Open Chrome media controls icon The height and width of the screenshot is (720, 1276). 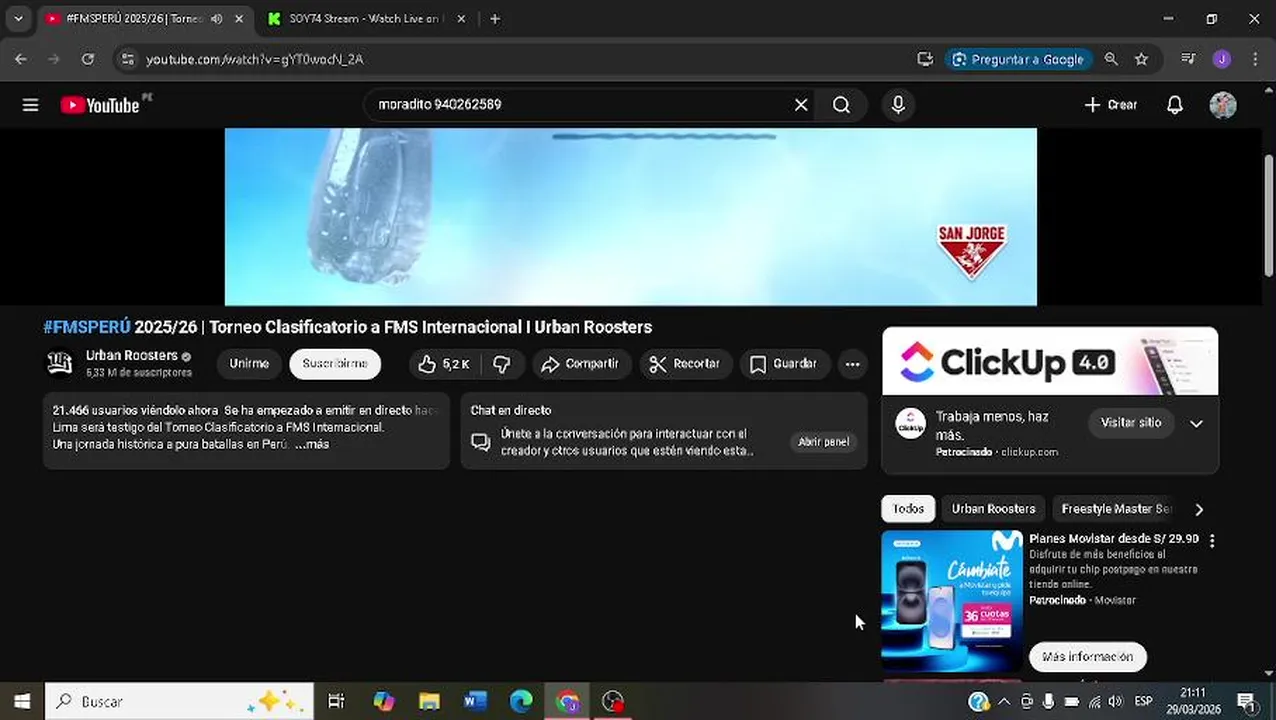point(1188,59)
